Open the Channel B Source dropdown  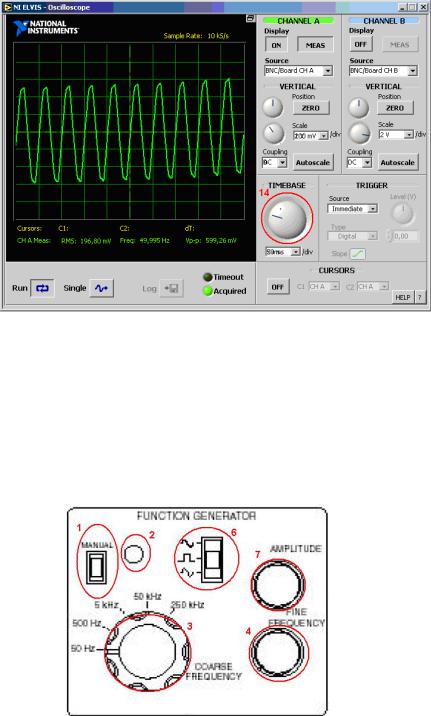tap(413, 71)
